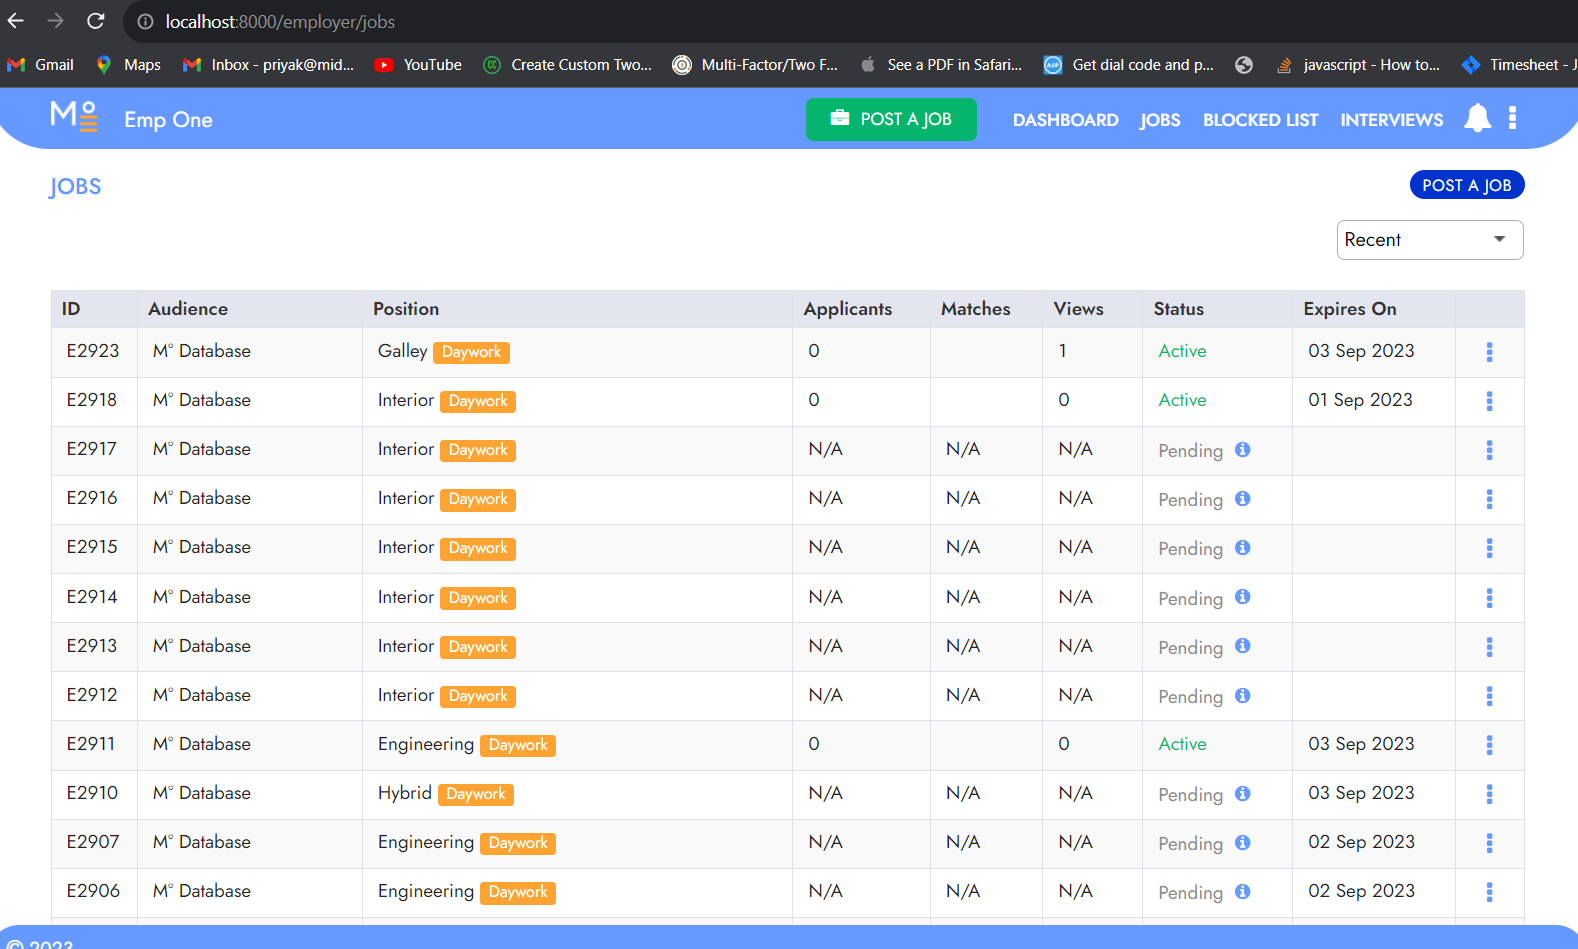The height and width of the screenshot is (949, 1578).
Task: Click the M logo in the header
Action: (74, 117)
